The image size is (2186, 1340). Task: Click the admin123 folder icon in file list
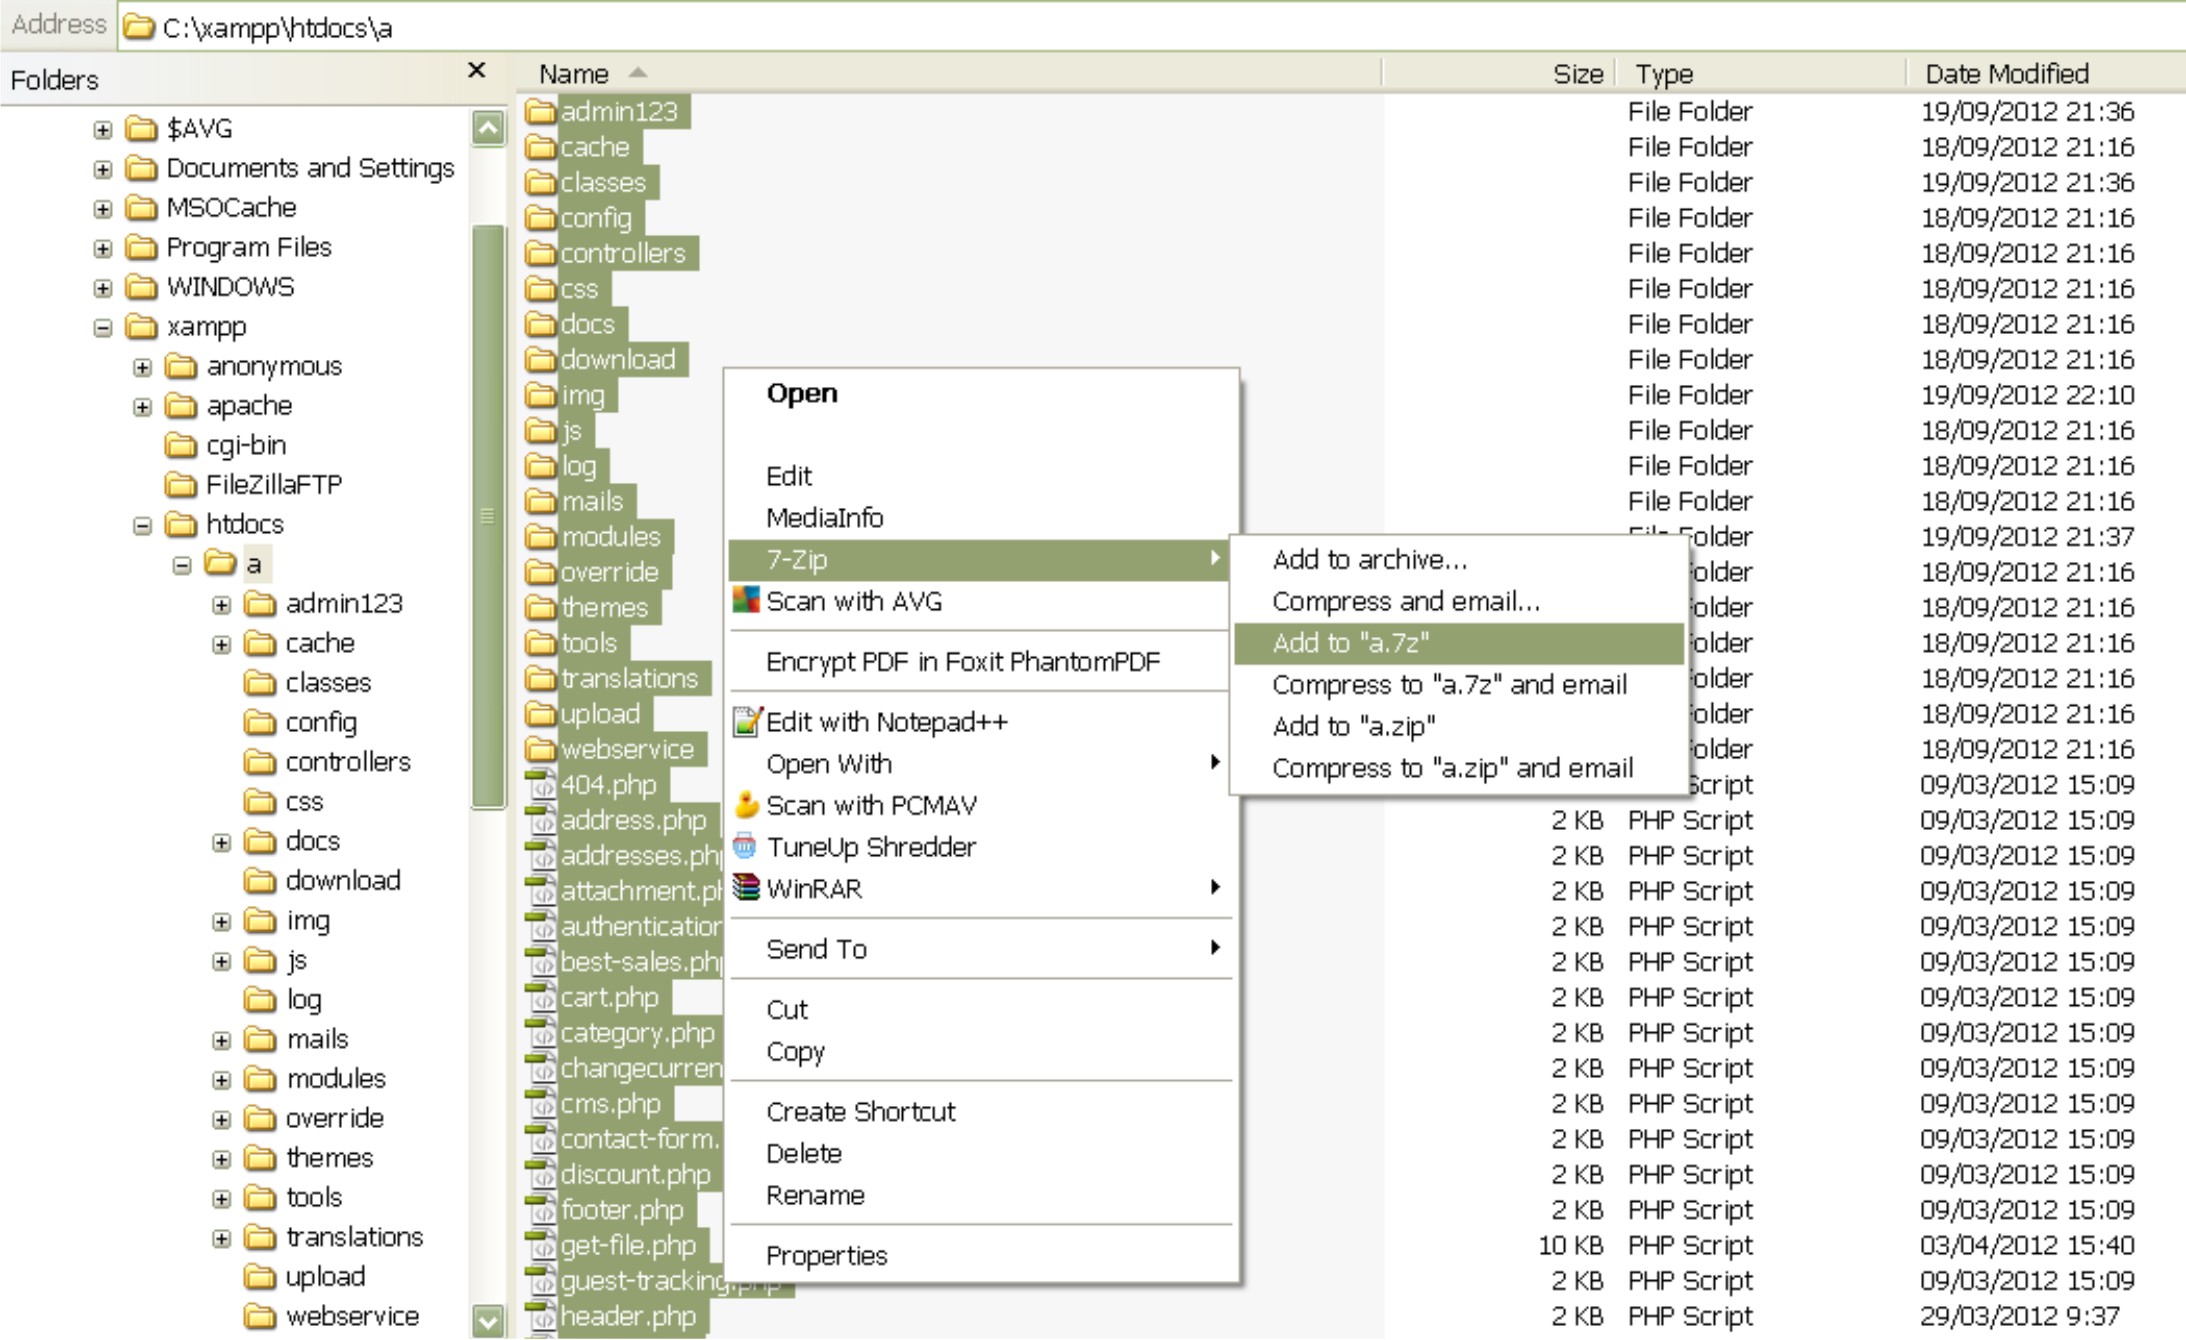coord(541,111)
